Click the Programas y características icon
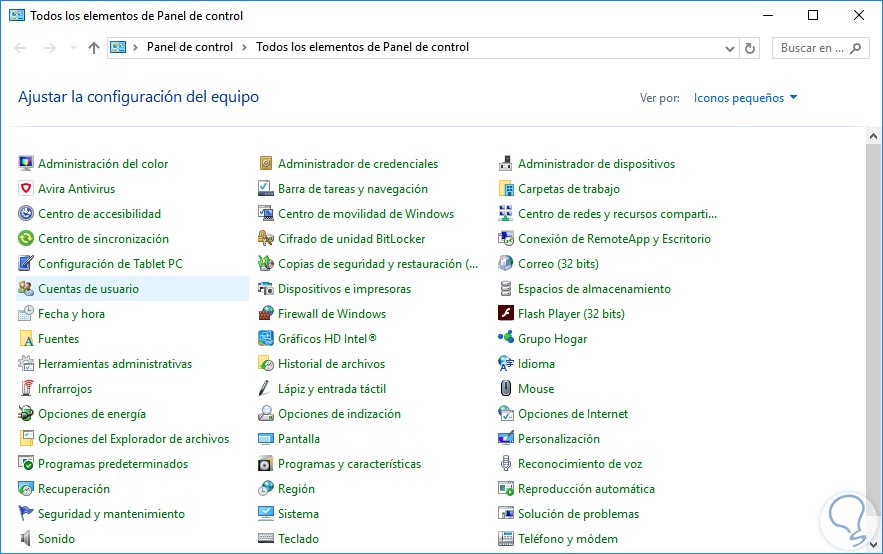883x554 pixels. click(266, 463)
